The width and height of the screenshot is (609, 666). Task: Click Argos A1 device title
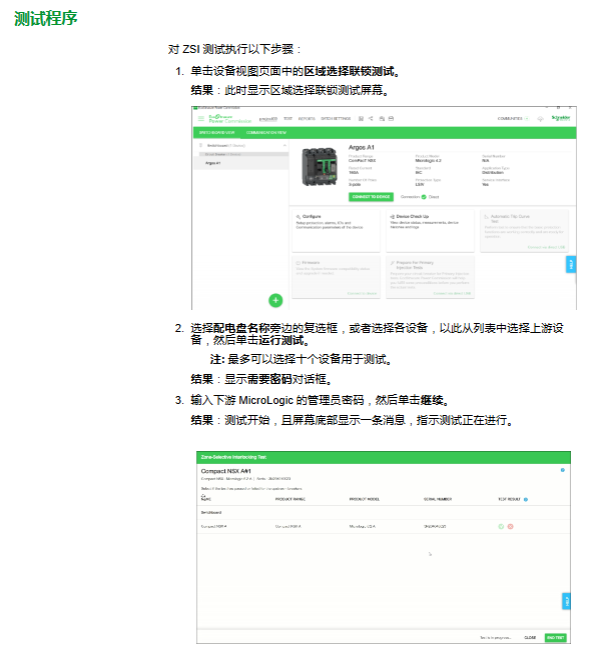point(361,147)
